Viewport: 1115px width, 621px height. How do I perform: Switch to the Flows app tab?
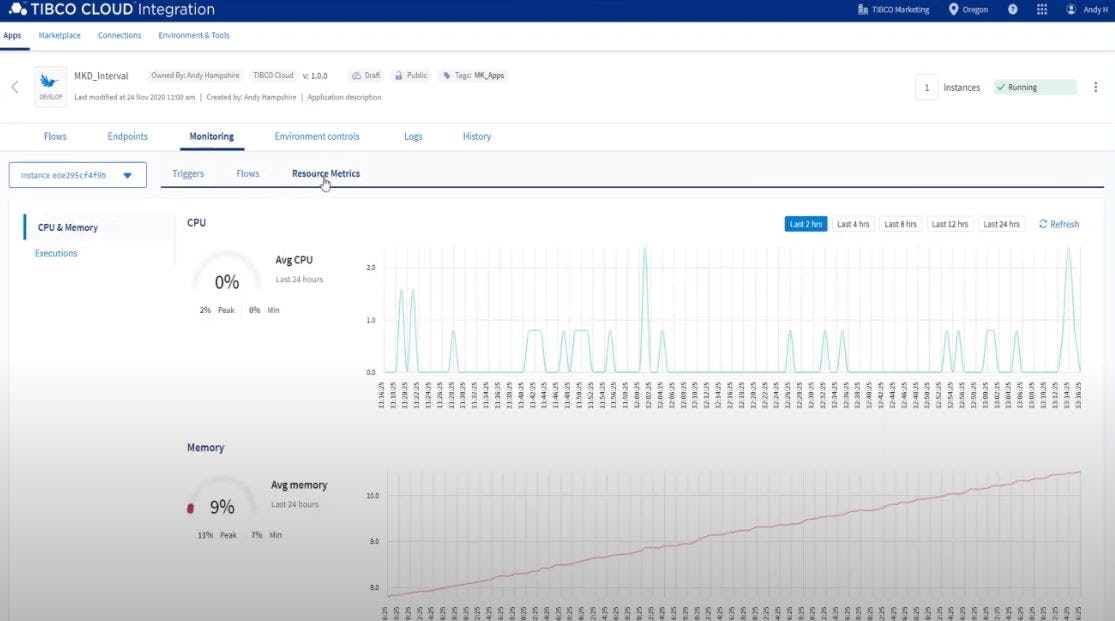(55, 137)
